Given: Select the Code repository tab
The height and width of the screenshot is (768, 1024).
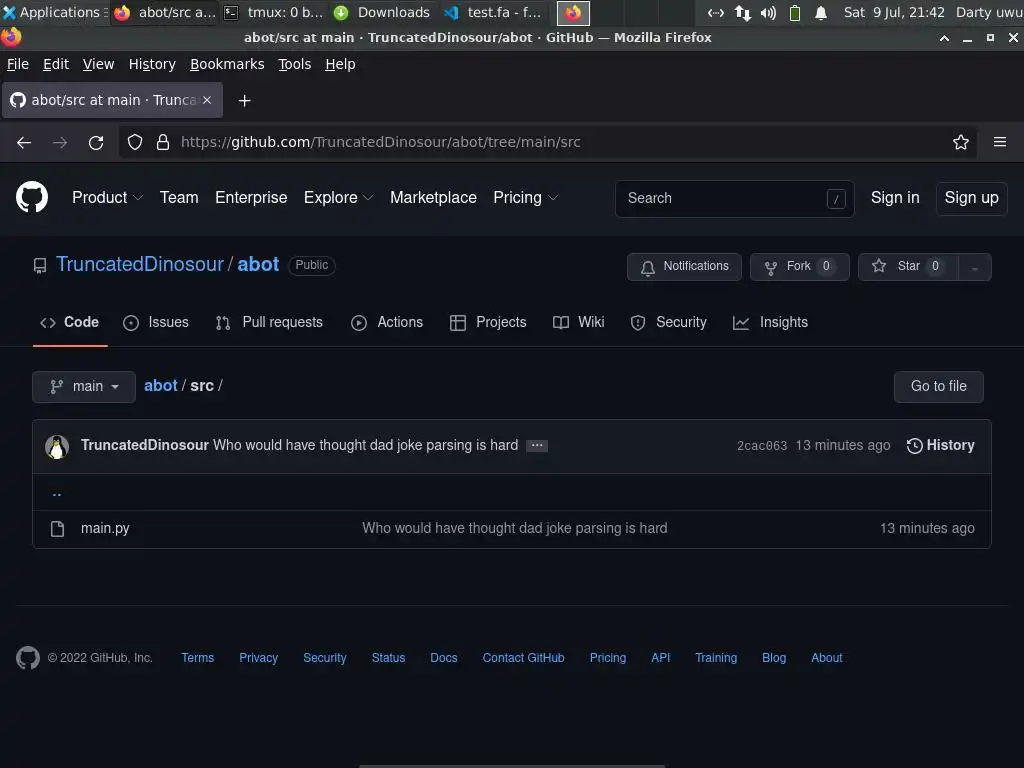Looking at the screenshot, I should tap(70, 322).
